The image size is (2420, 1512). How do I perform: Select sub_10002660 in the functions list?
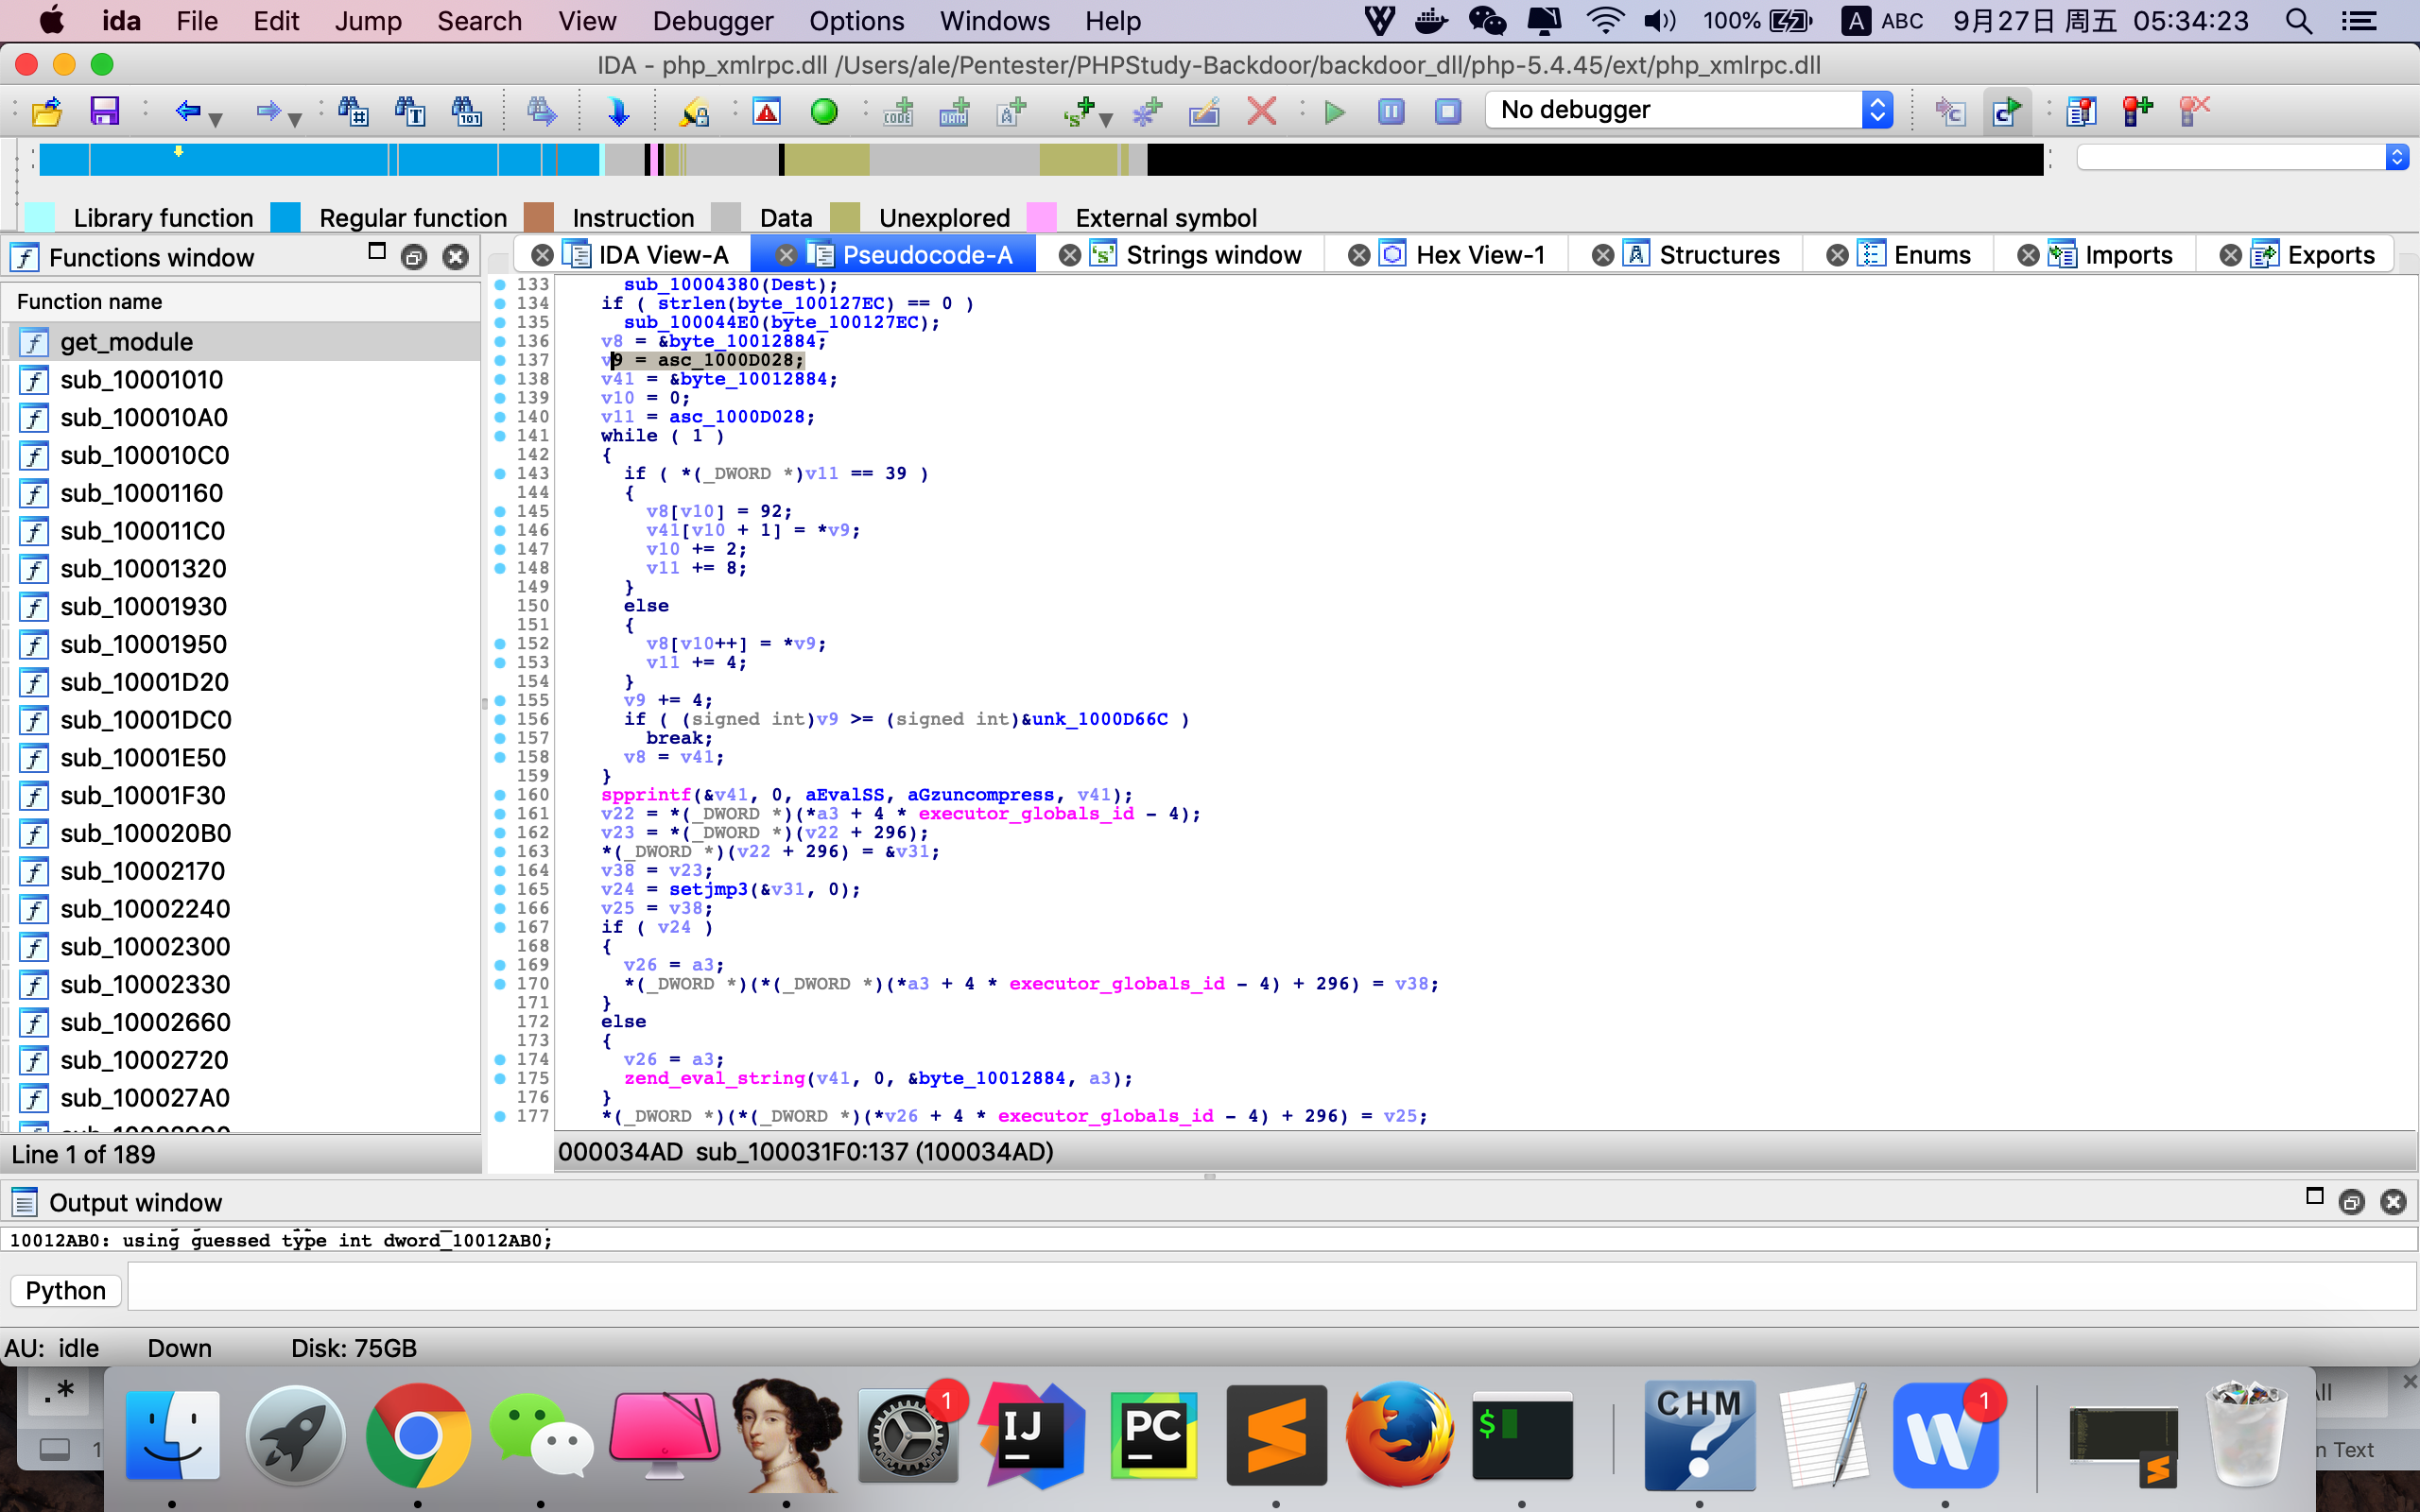coord(241,1022)
